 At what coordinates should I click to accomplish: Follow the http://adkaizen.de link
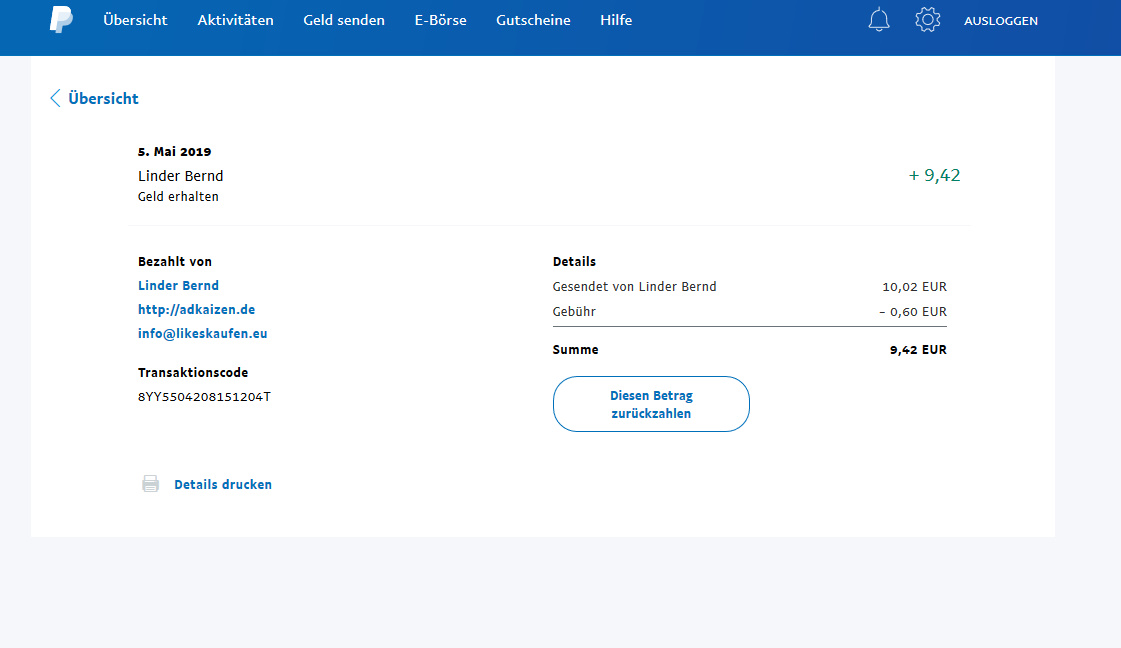(196, 310)
